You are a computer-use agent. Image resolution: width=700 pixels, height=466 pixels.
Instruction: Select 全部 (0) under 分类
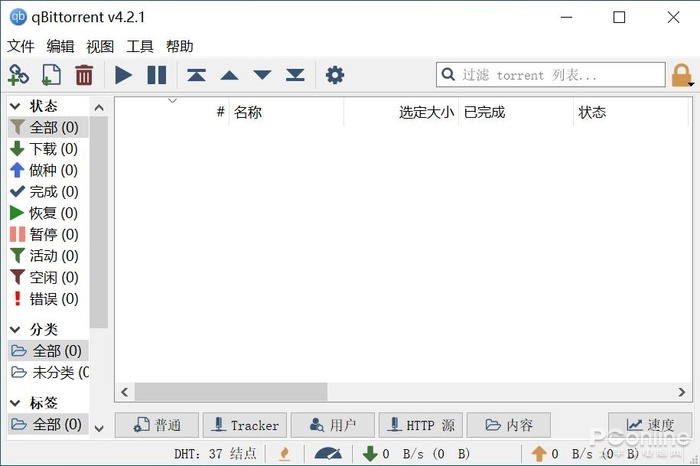click(48, 351)
